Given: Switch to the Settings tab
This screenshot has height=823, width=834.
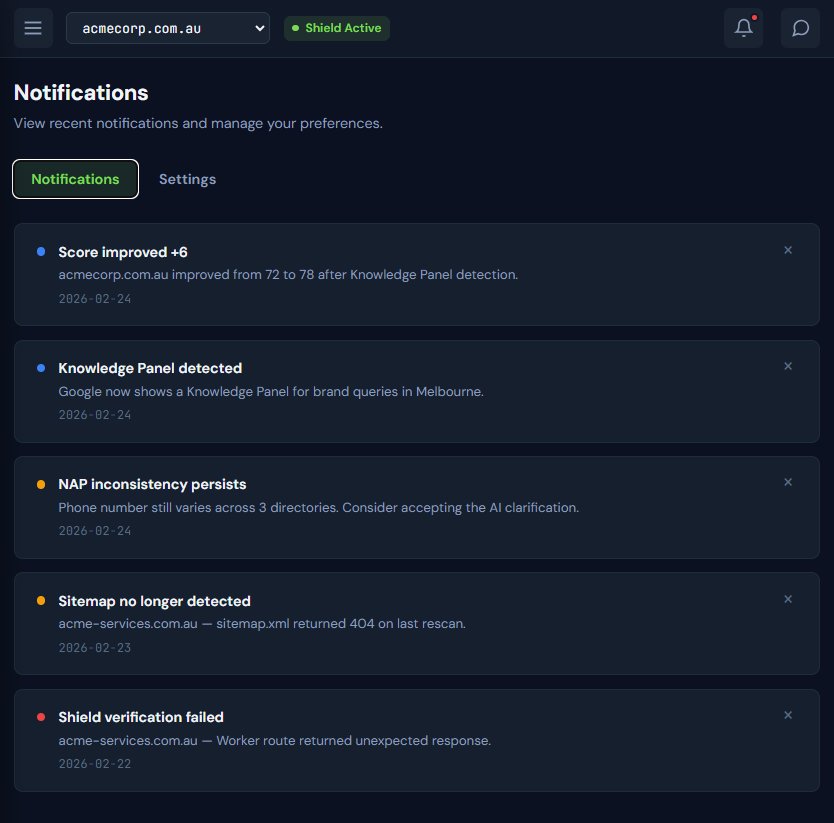Looking at the screenshot, I should 187,179.
